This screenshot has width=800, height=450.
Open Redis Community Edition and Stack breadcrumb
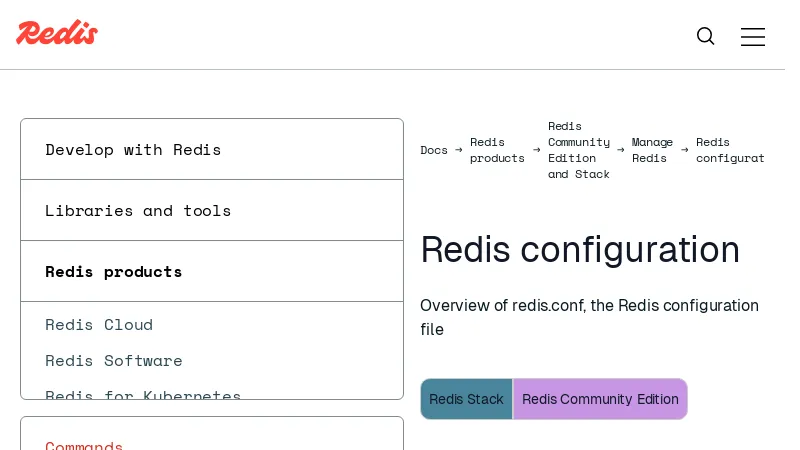[578, 150]
